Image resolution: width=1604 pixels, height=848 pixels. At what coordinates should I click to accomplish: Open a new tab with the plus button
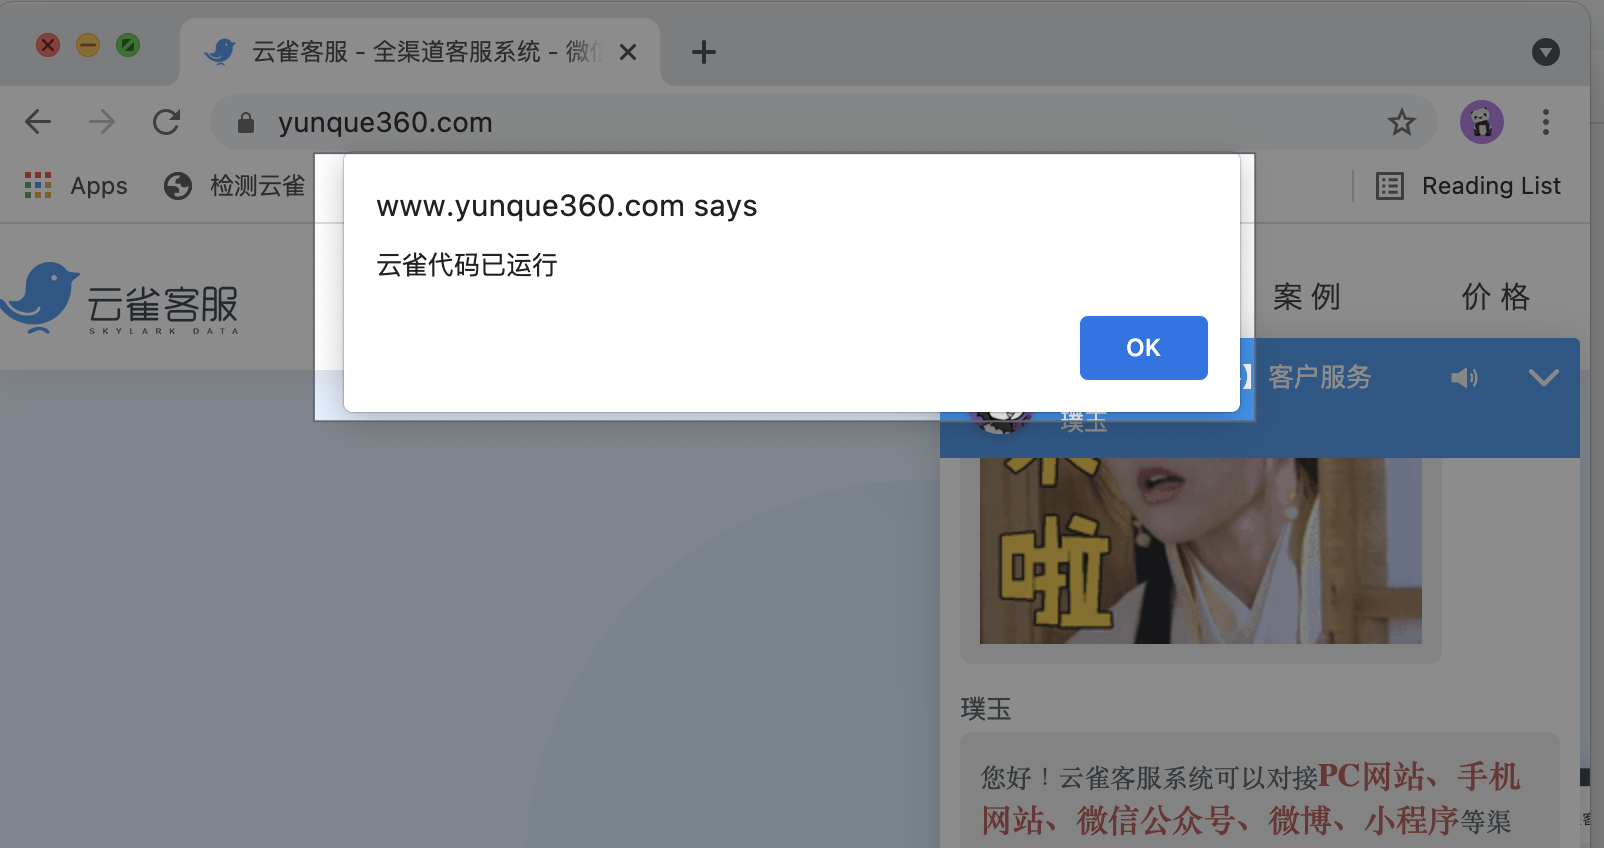tap(703, 52)
